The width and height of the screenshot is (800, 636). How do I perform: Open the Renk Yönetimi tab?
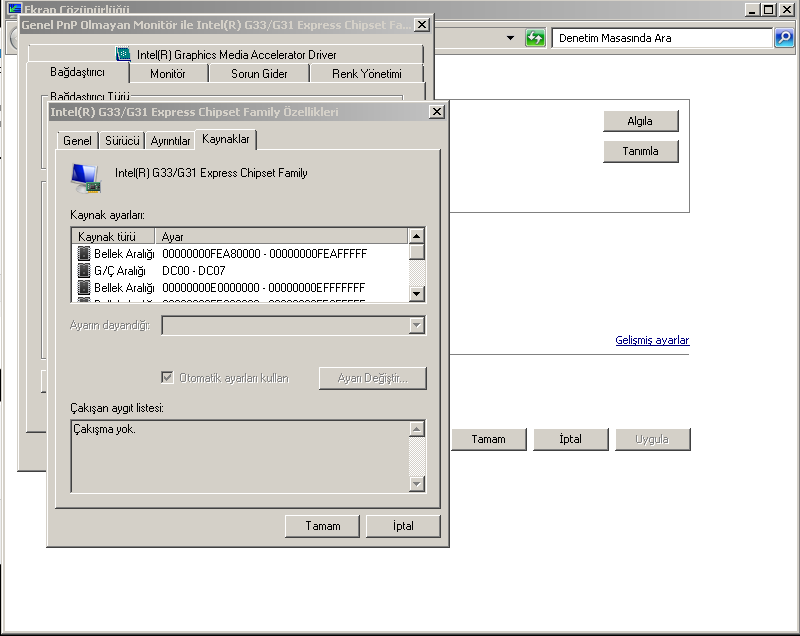tap(367, 74)
